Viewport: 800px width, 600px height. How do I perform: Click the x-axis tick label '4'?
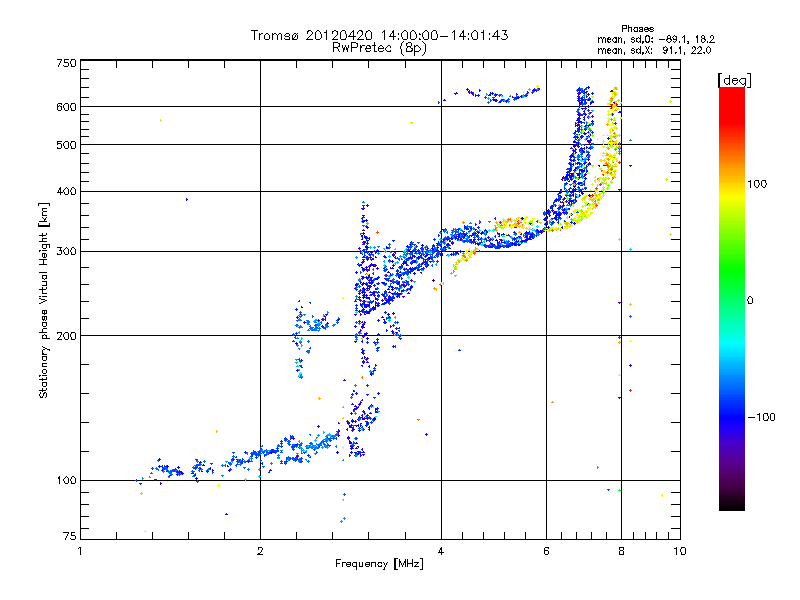[441, 551]
